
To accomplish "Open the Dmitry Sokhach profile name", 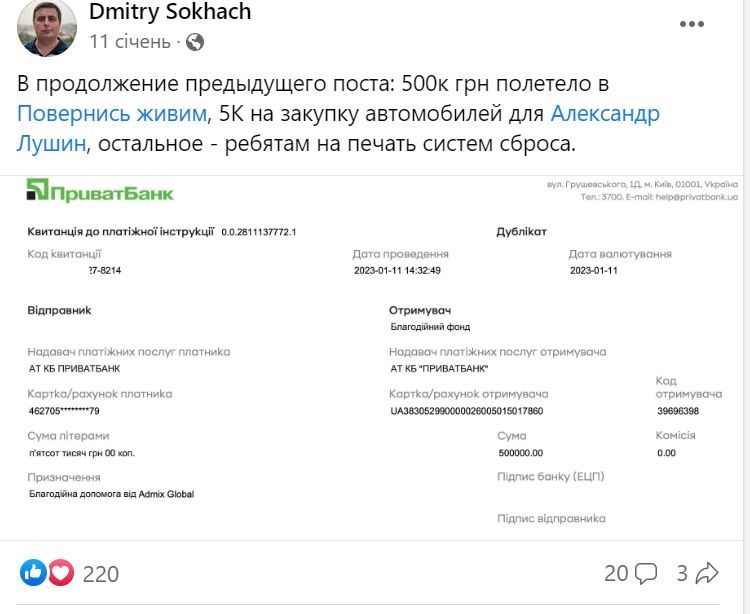I will point(170,12).
